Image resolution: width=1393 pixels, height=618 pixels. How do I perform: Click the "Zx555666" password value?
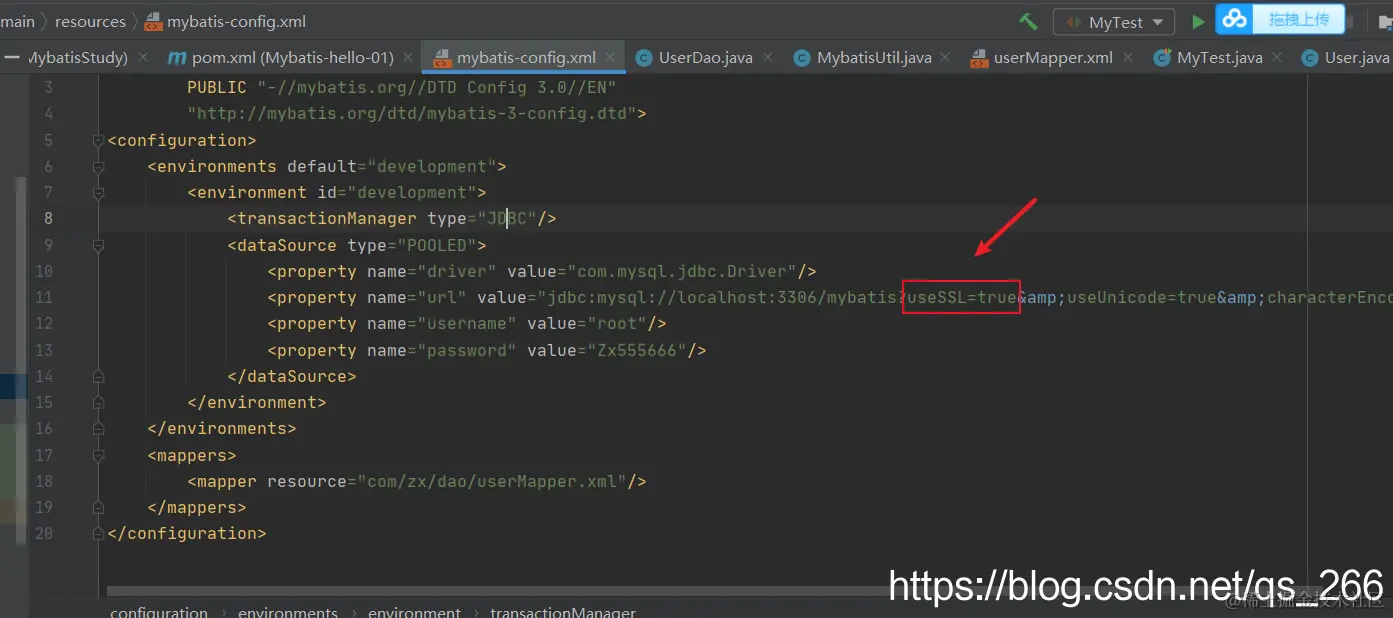click(x=637, y=350)
